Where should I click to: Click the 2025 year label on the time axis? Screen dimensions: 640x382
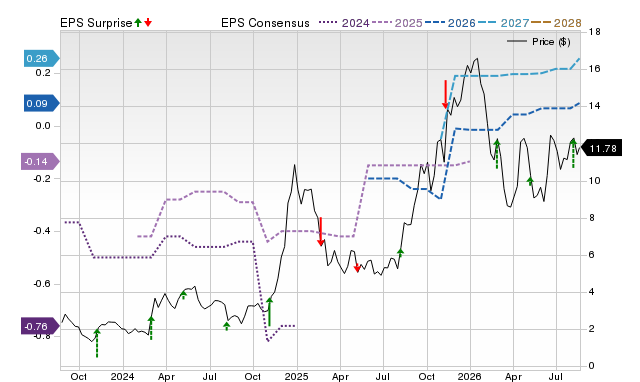[x=296, y=376]
